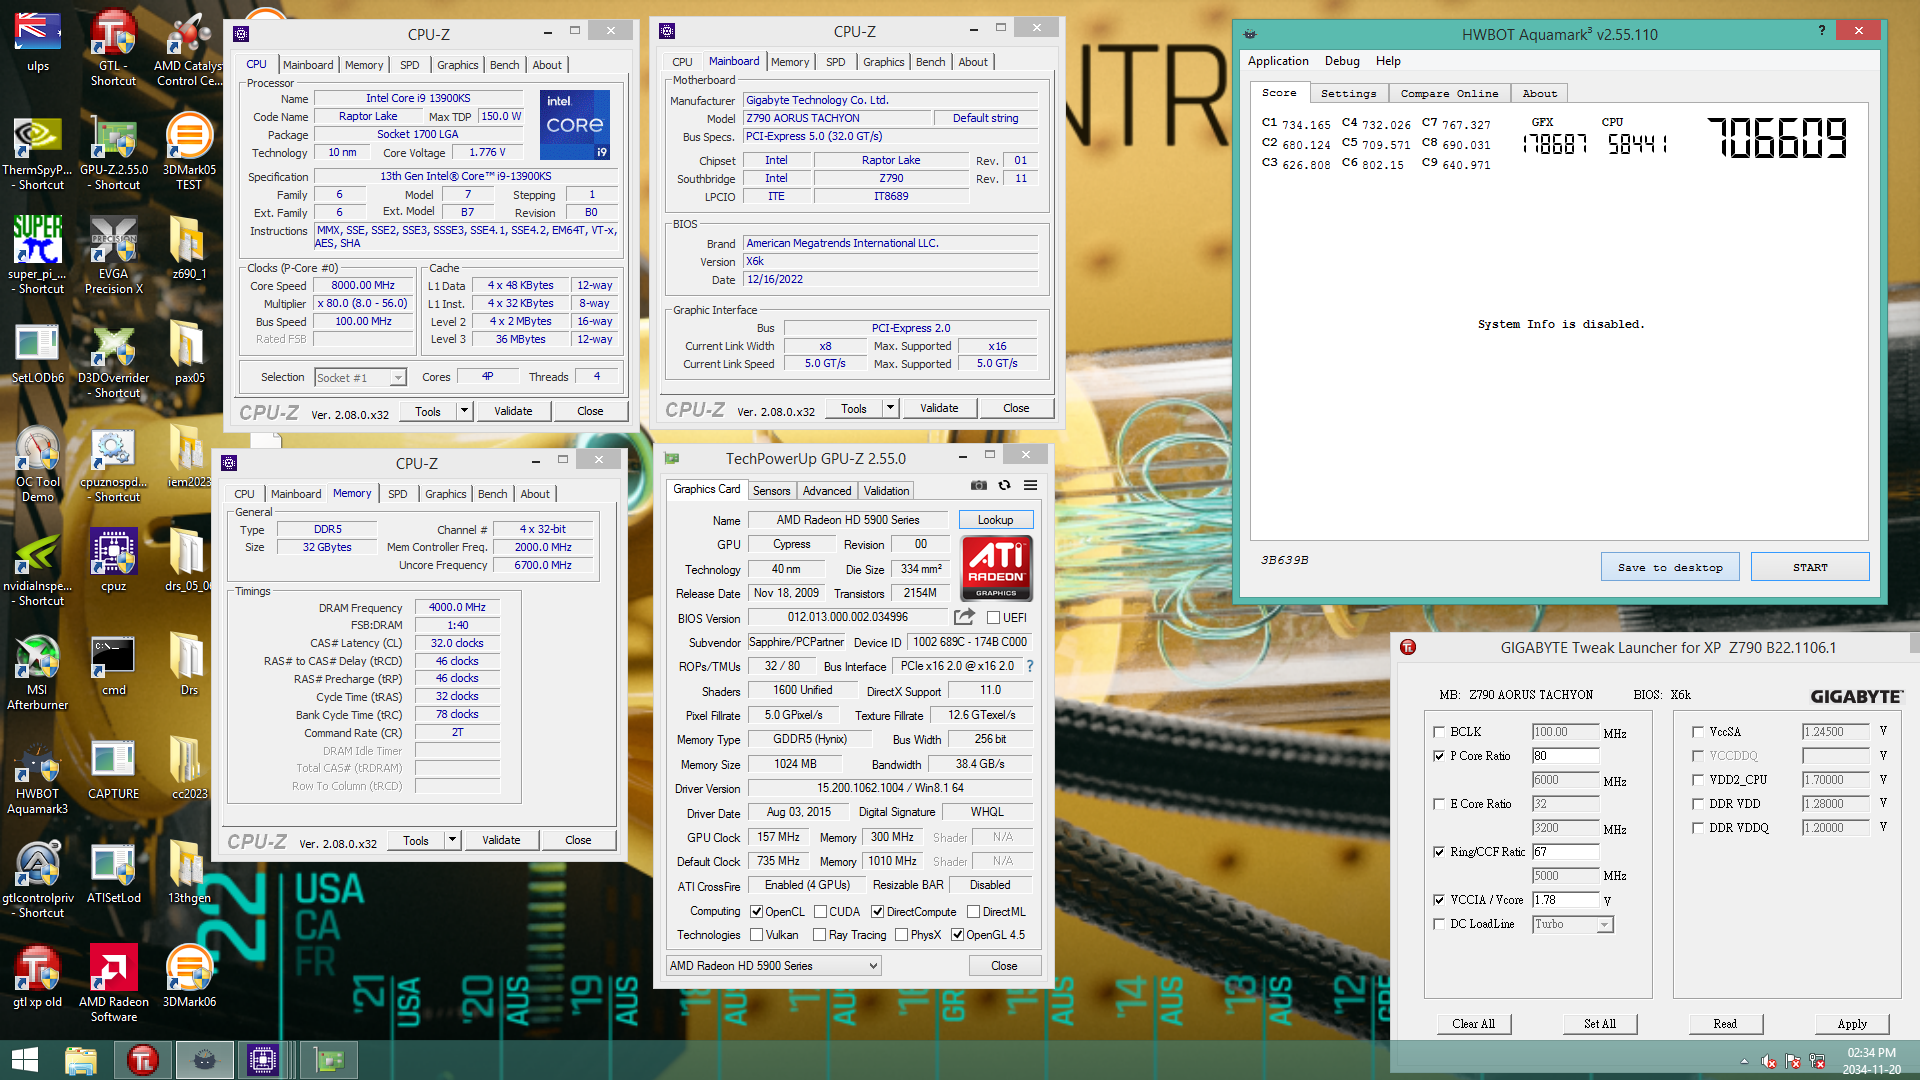
Task: Click P Core Ratio value field
Action: [x=1565, y=756]
